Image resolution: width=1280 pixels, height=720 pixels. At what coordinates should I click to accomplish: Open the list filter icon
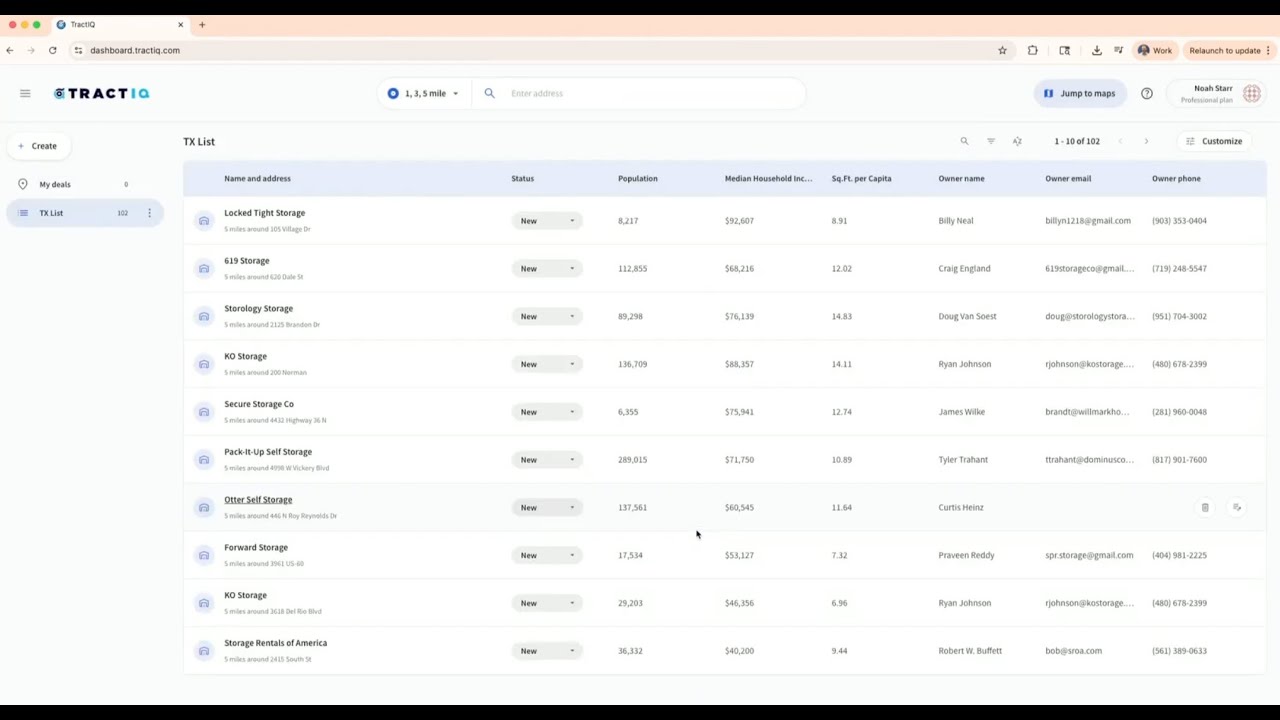[991, 141]
